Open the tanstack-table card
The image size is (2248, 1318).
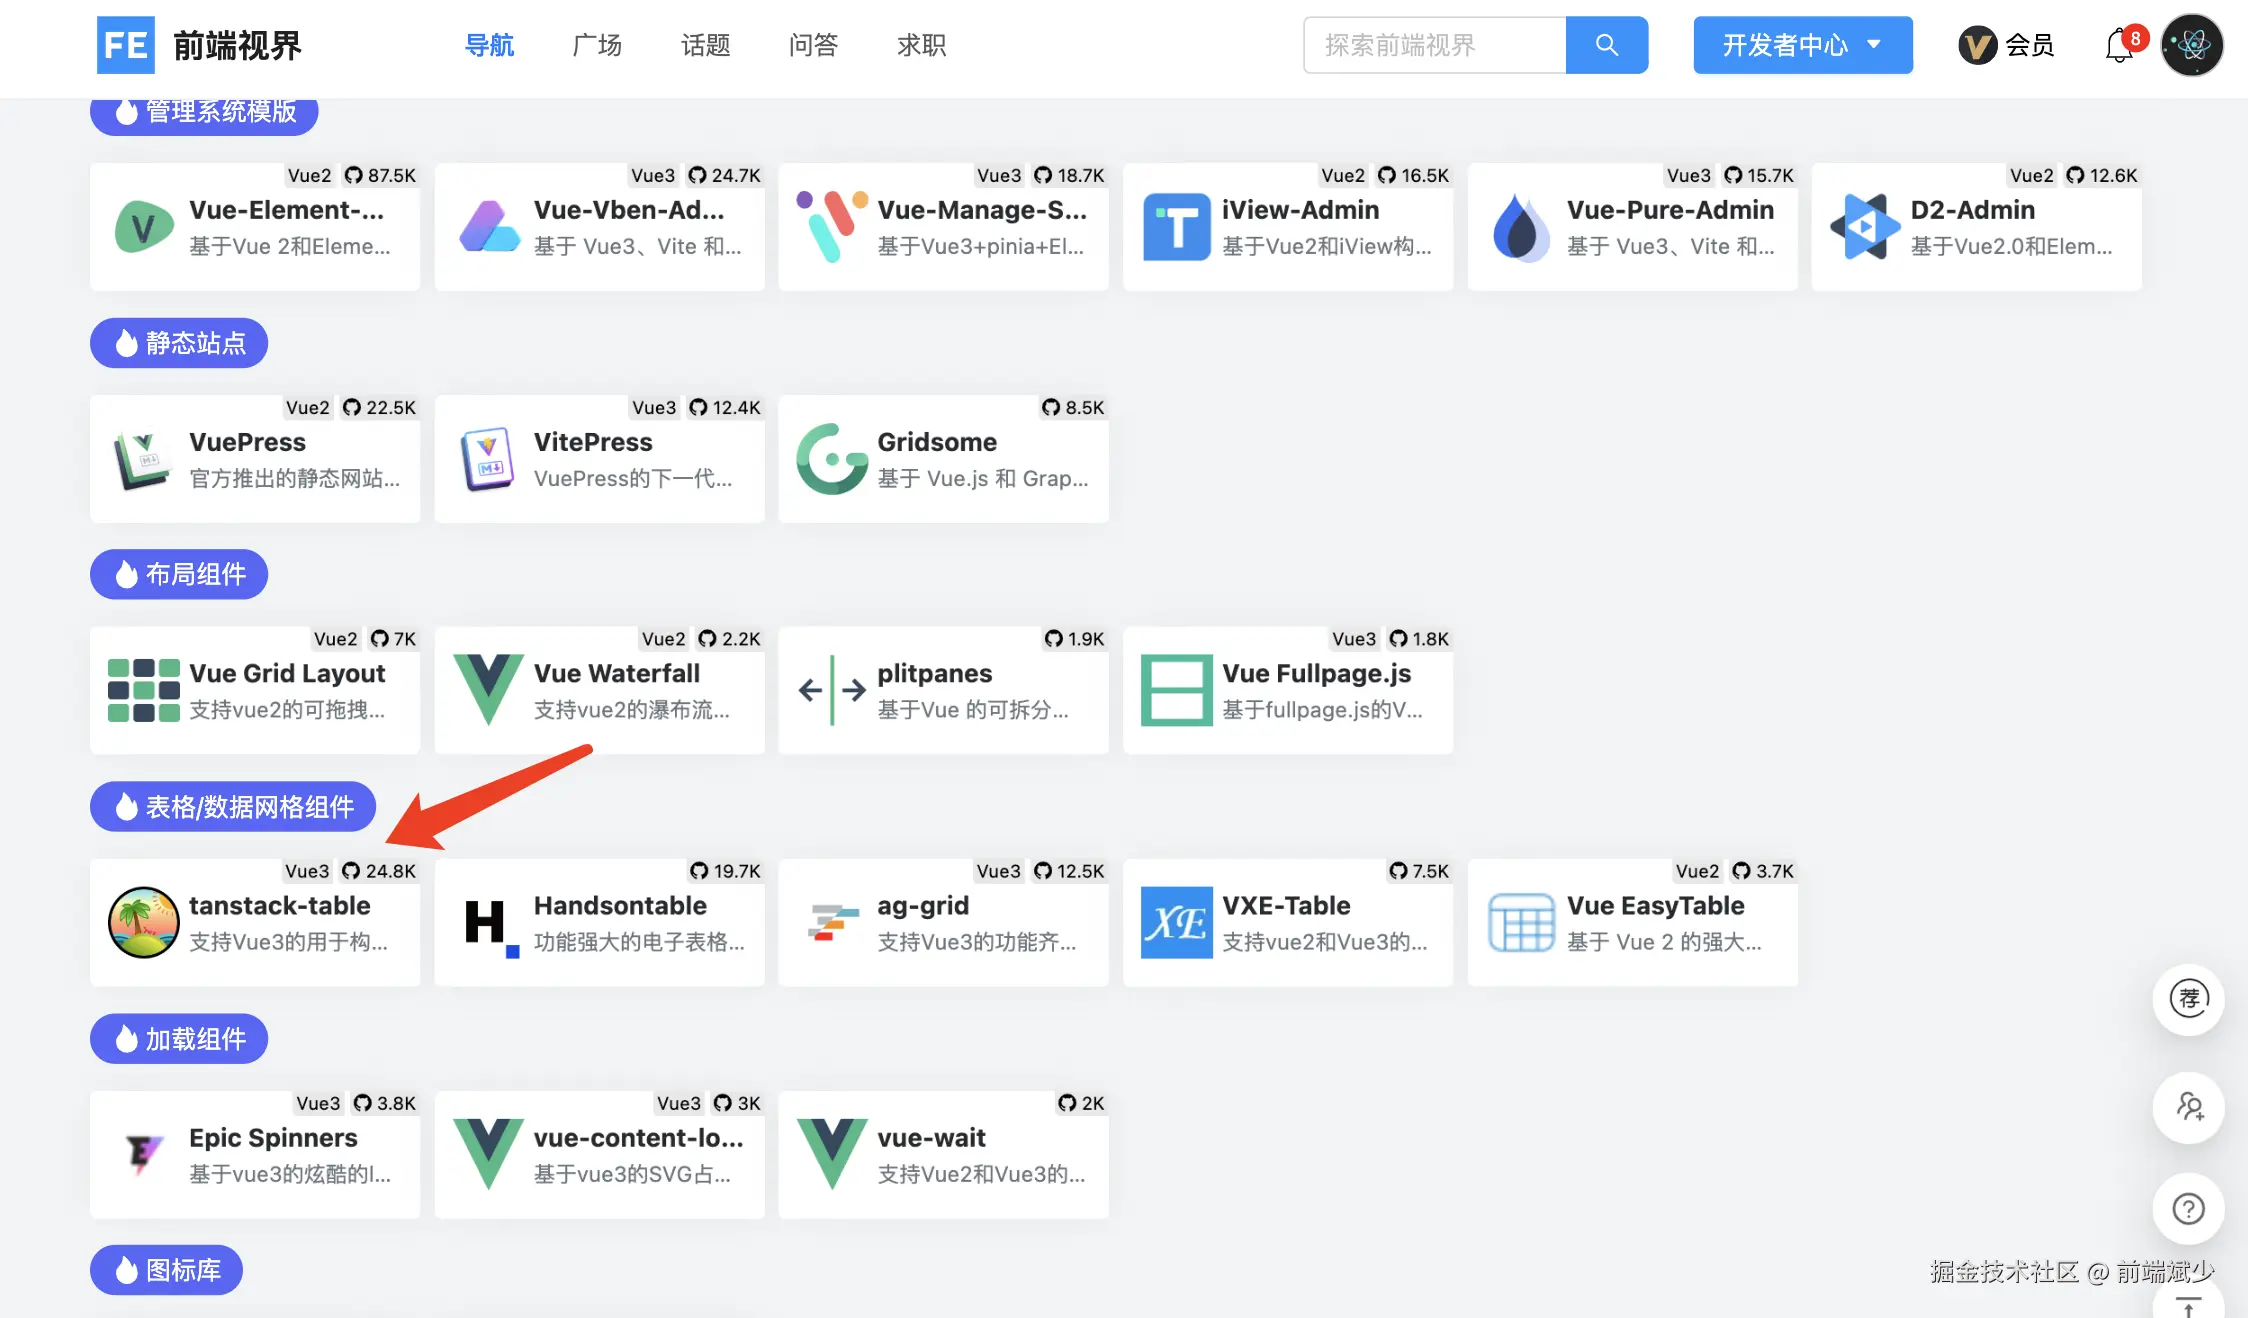coord(255,922)
